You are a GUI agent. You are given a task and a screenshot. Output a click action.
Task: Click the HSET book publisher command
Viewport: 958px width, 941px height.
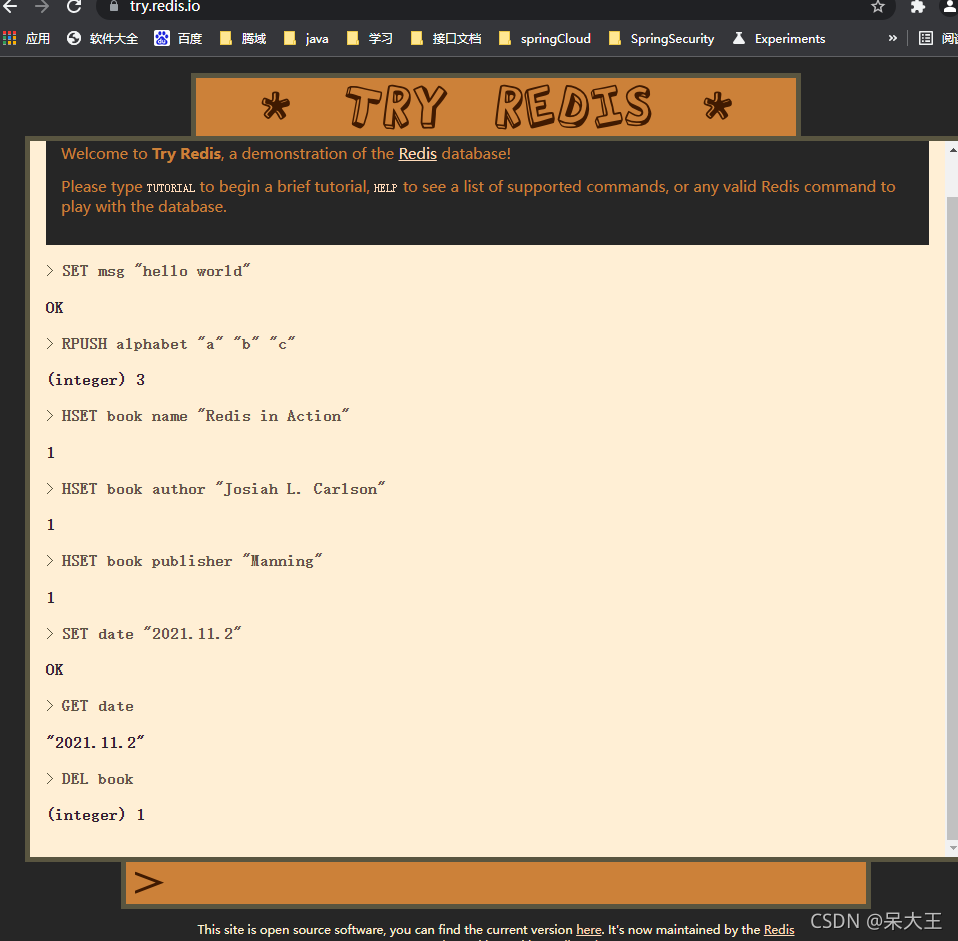click(184, 561)
